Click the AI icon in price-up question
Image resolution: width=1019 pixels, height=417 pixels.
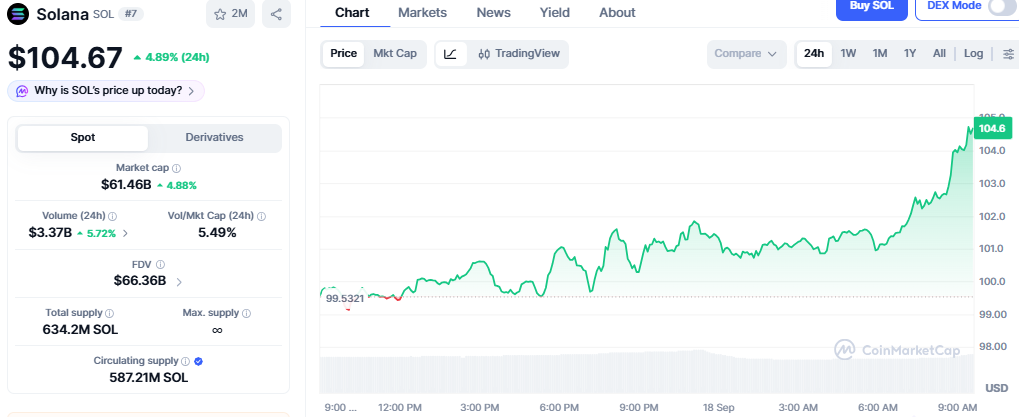click(22, 91)
